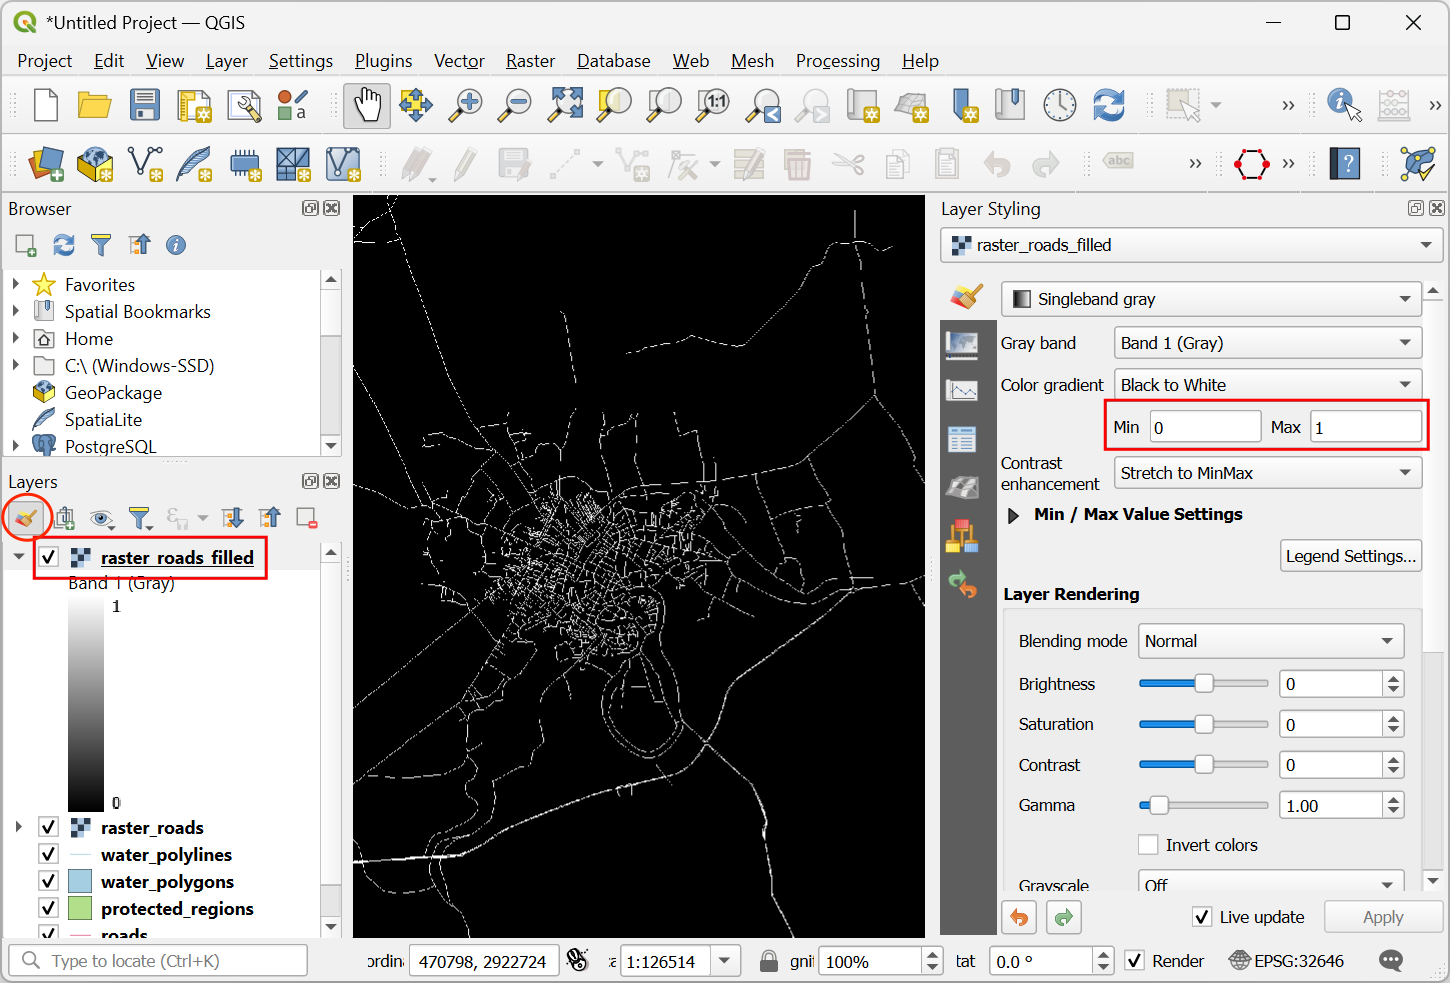Click the Legend Settings button
The height and width of the screenshot is (983, 1450).
tap(1350, 556)
